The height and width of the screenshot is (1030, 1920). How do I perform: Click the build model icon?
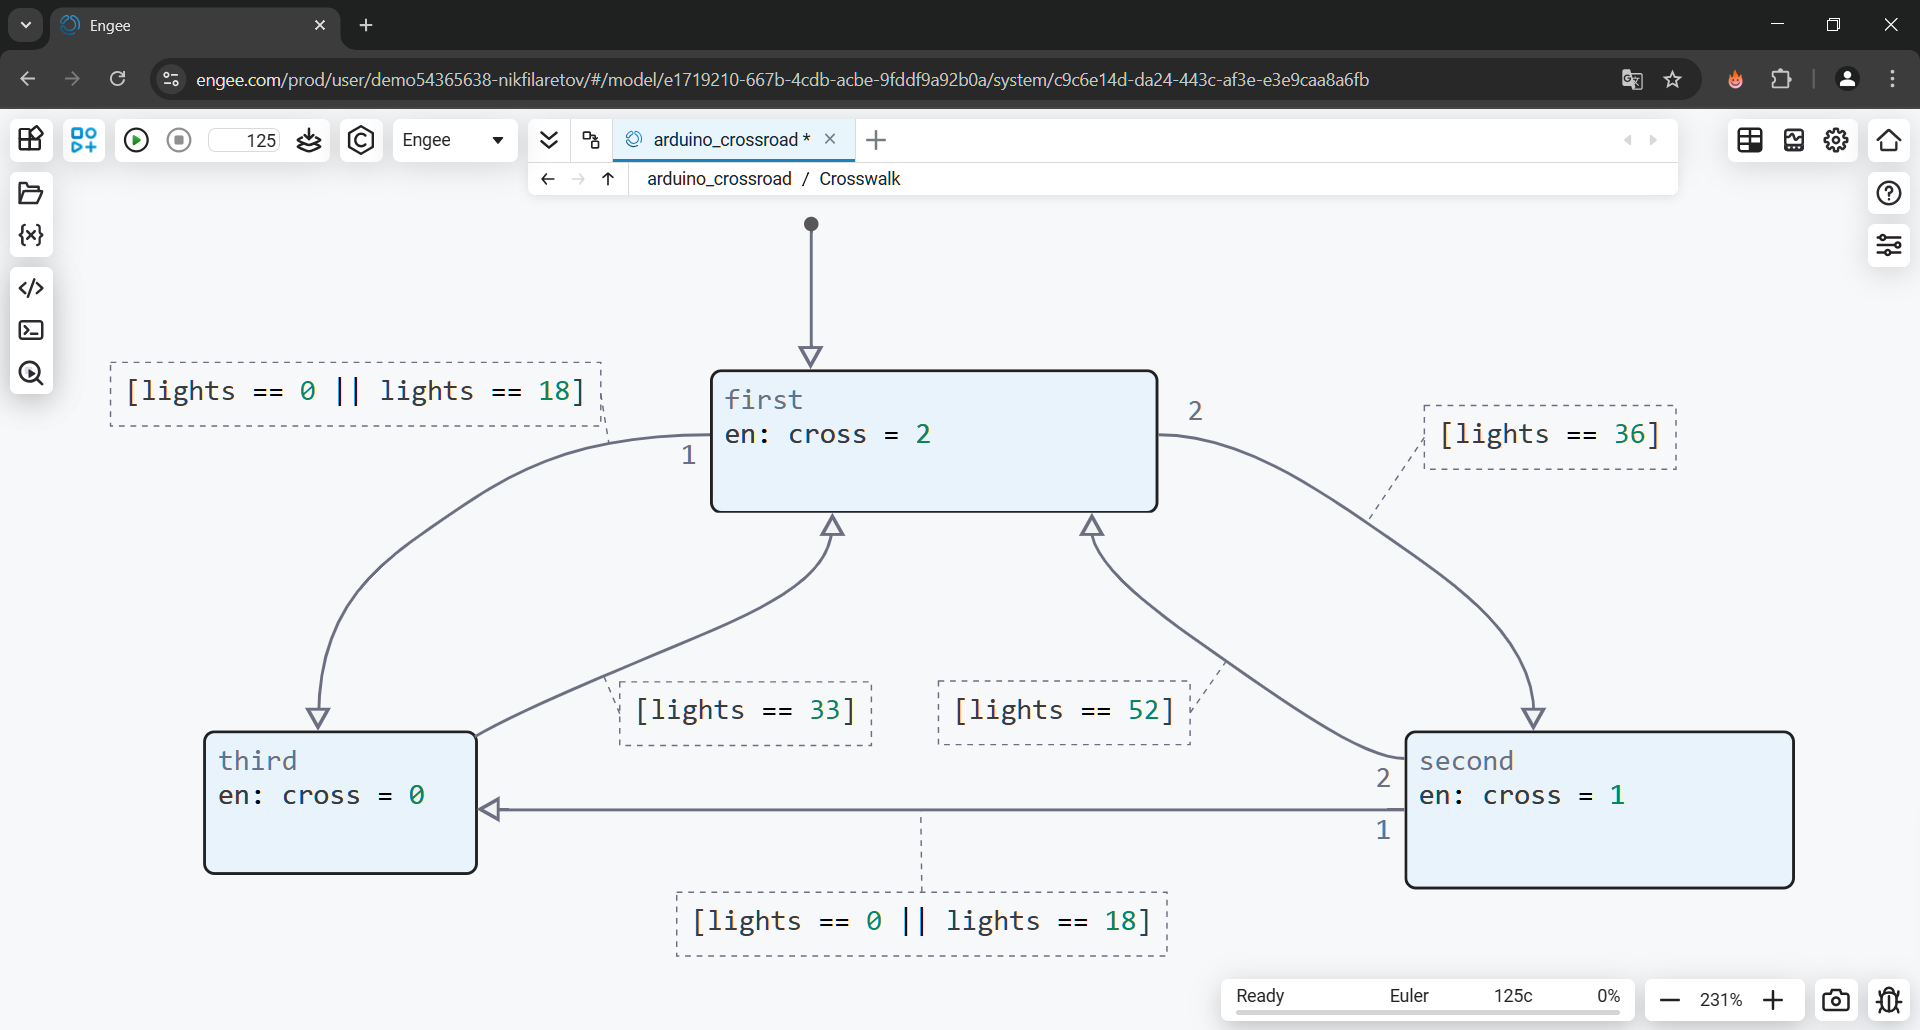click(309, 140)
